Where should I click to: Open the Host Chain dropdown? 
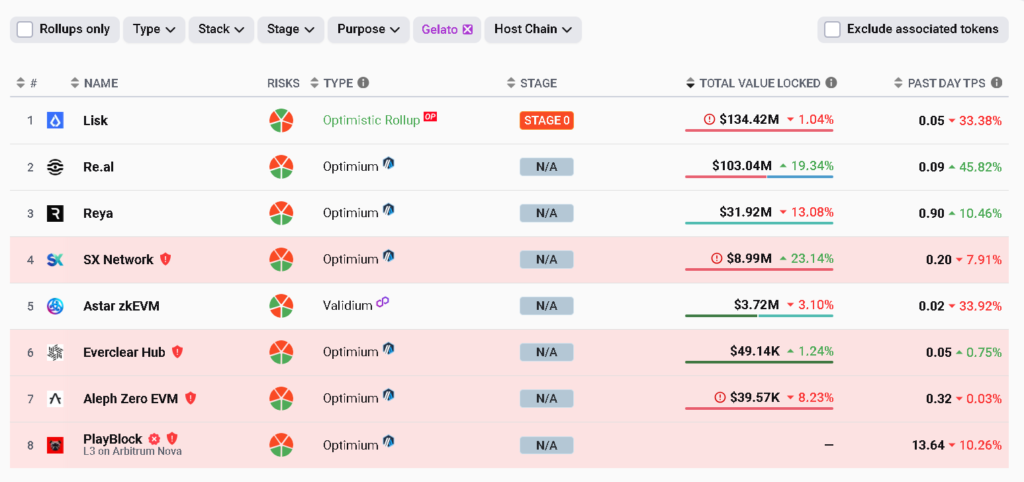(x=532, y=30)
